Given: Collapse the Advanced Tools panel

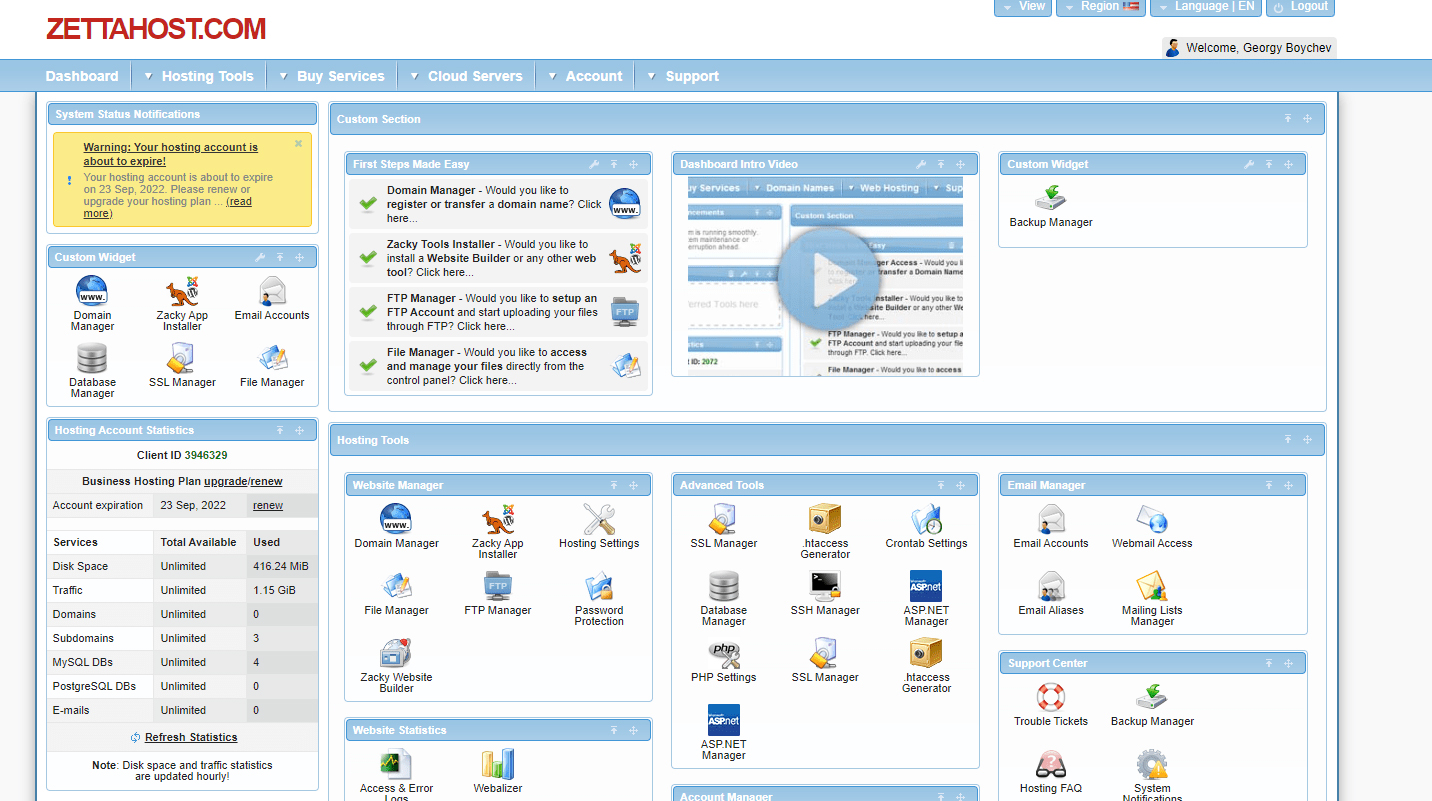Looking at the screenshot, I should click(x=941, y=485).
